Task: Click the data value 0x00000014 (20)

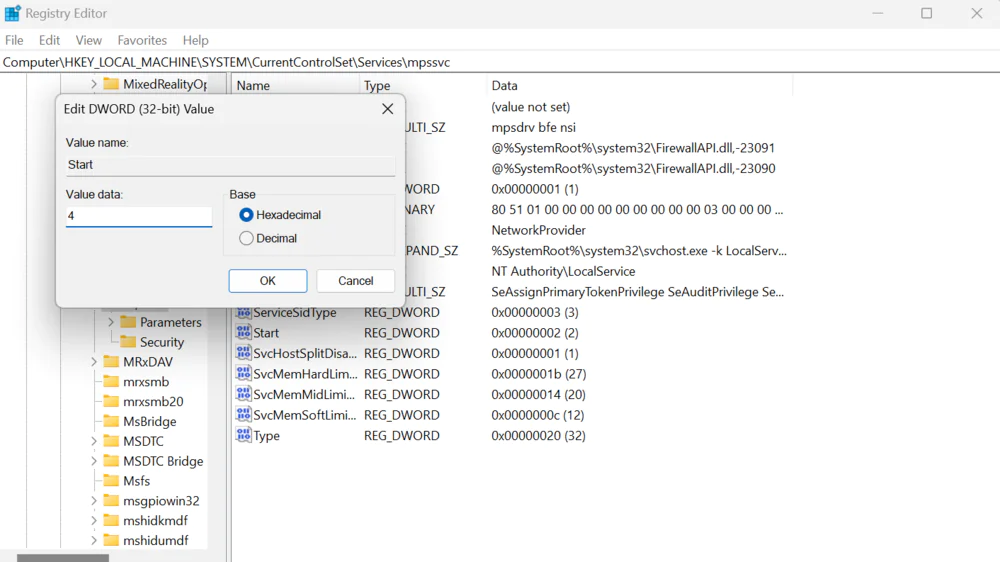Action: (538, 394)
